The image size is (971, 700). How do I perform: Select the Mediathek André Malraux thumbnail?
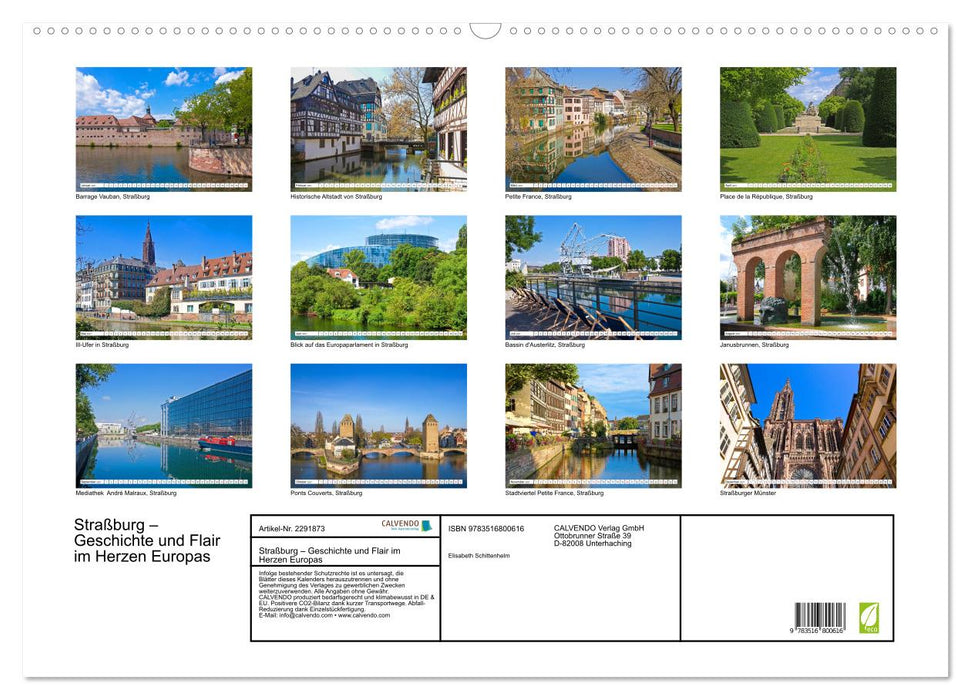(164, 426)
